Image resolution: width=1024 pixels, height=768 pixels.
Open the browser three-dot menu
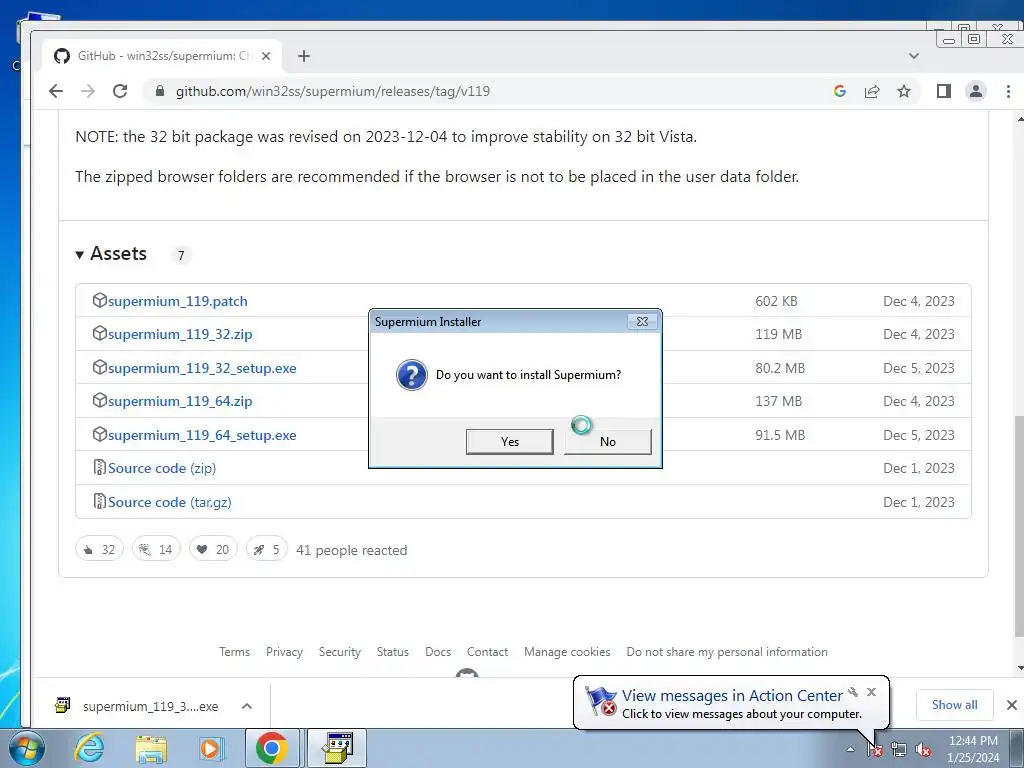click(1008, 91)
